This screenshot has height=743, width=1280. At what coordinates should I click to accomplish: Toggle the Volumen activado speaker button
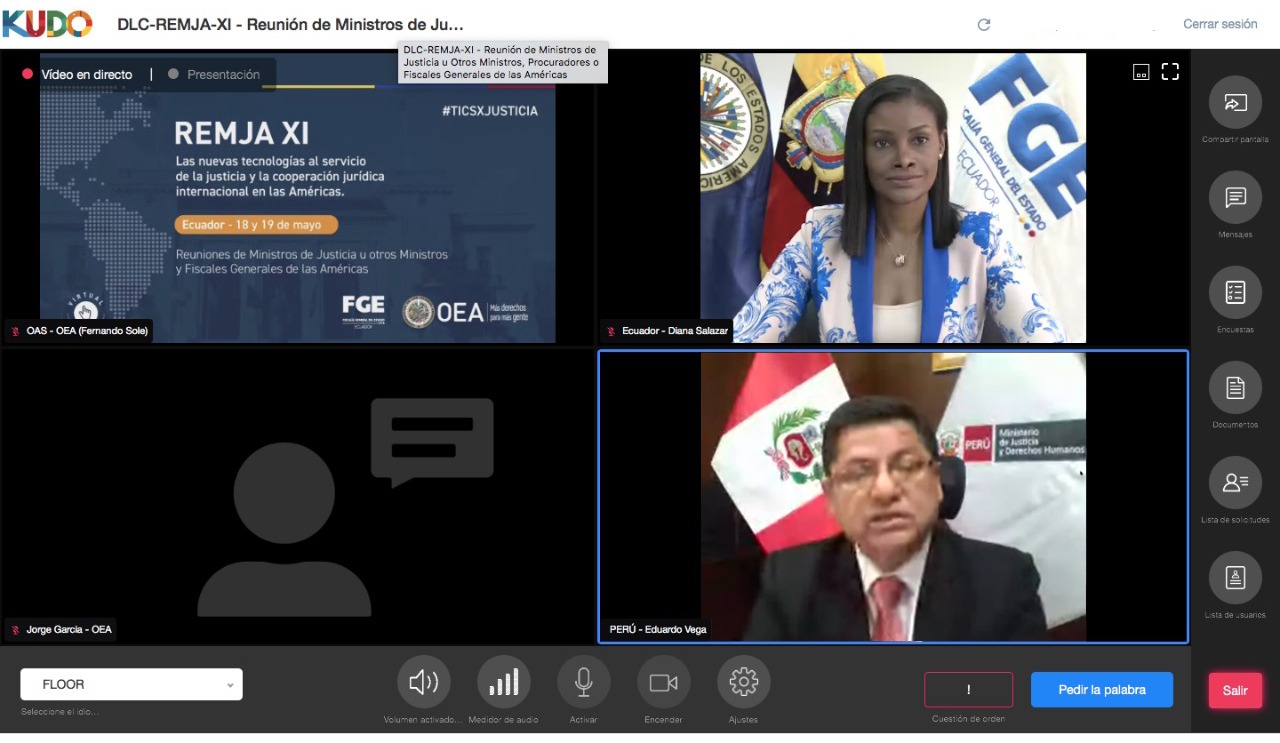coord(424,682)
